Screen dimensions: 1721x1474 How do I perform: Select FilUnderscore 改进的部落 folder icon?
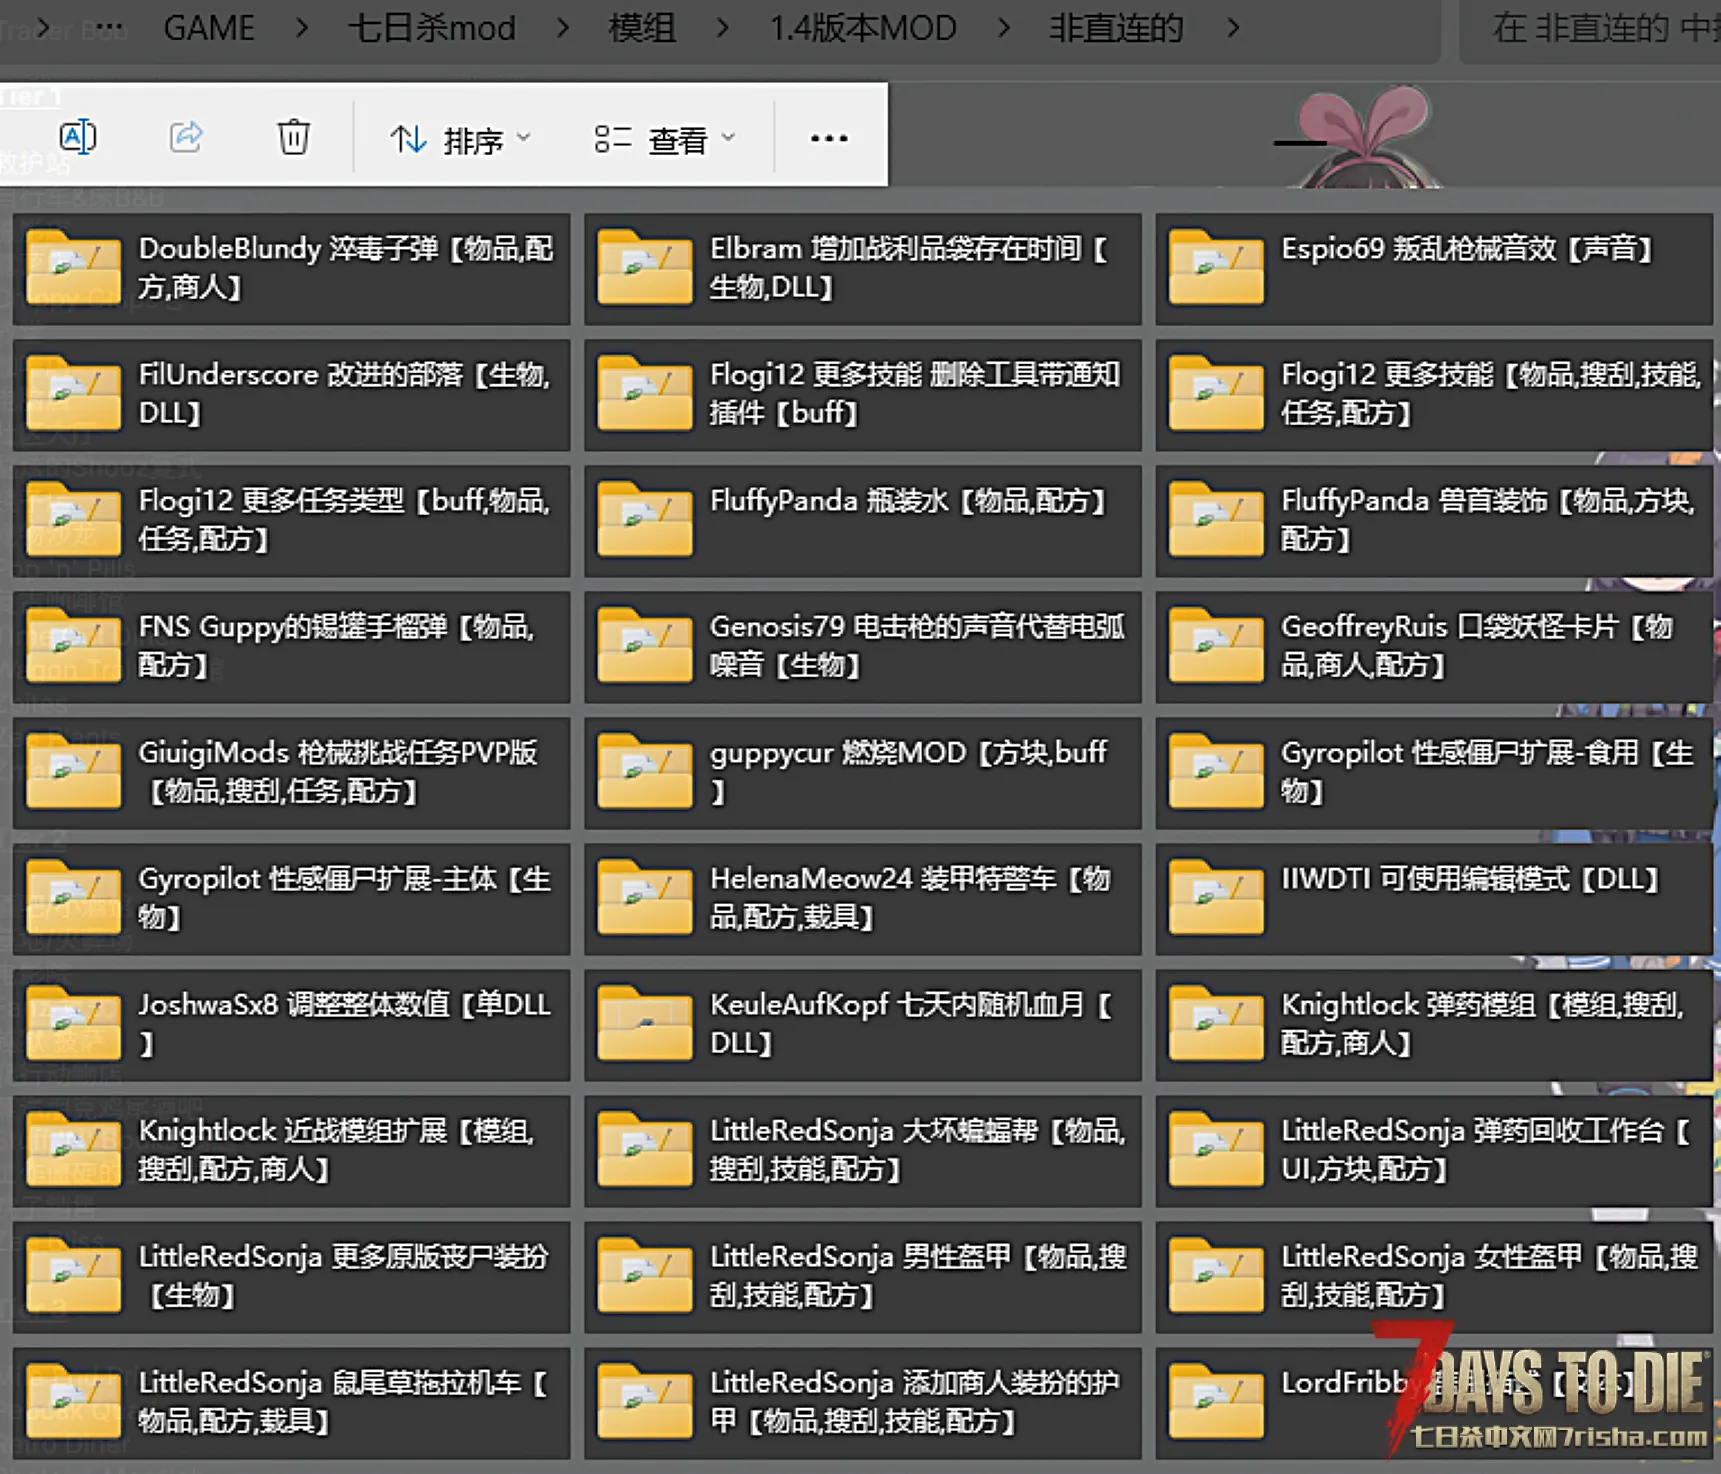point(73,393)
